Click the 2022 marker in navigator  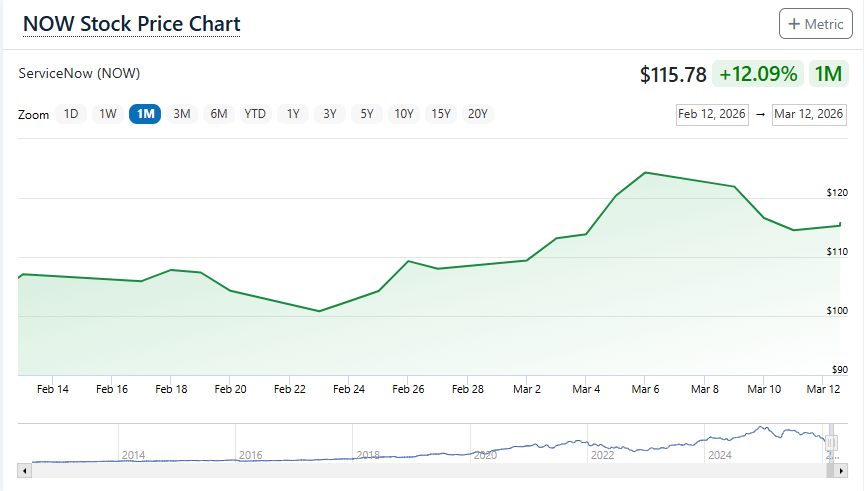[603, 455]
